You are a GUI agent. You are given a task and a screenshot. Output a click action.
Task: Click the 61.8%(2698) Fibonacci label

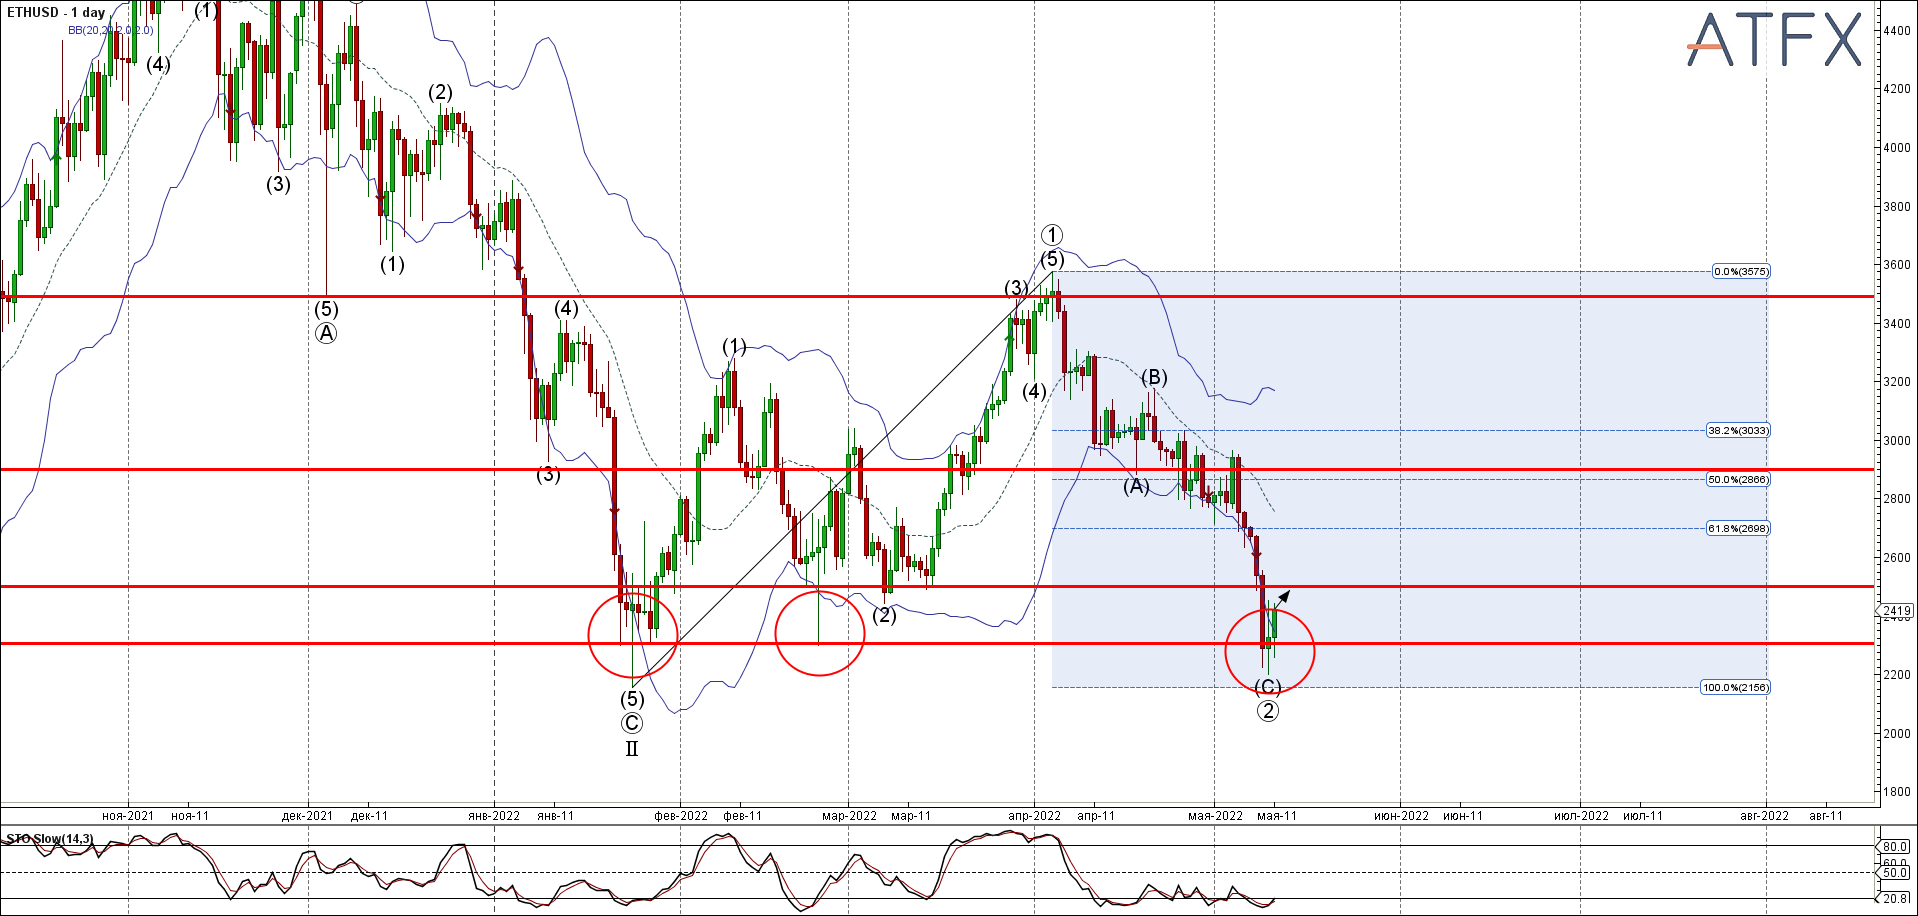click(x=1738, y=528)
